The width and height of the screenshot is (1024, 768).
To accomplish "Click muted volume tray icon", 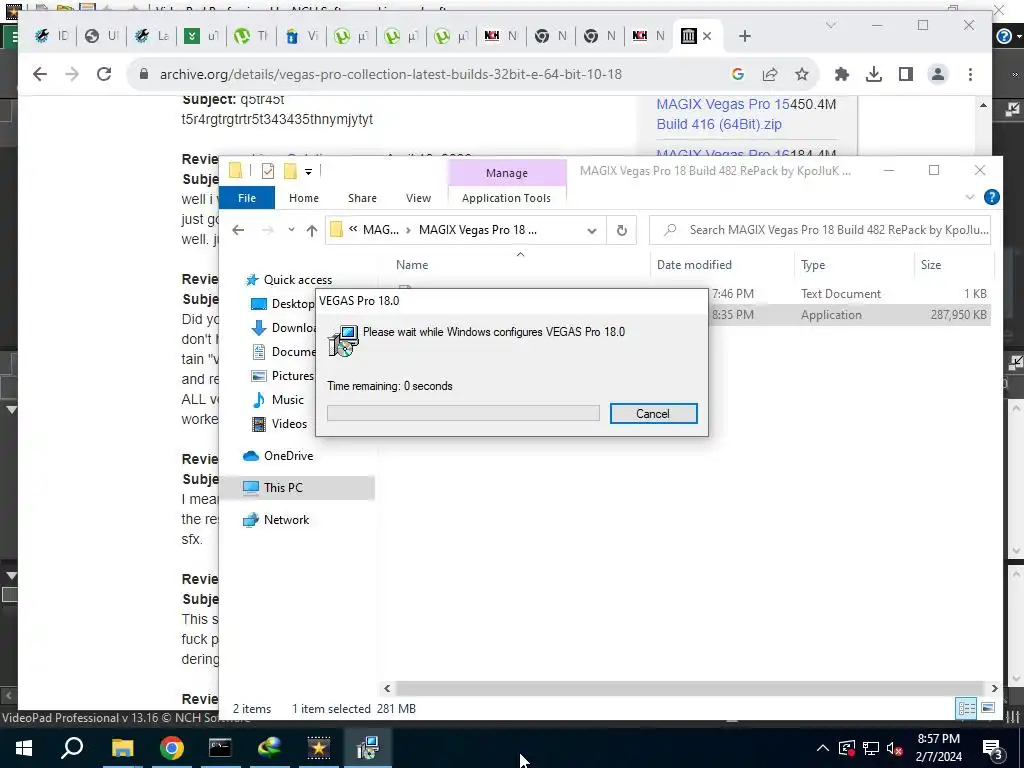I will pyautogui.click(x=895, y=748).
